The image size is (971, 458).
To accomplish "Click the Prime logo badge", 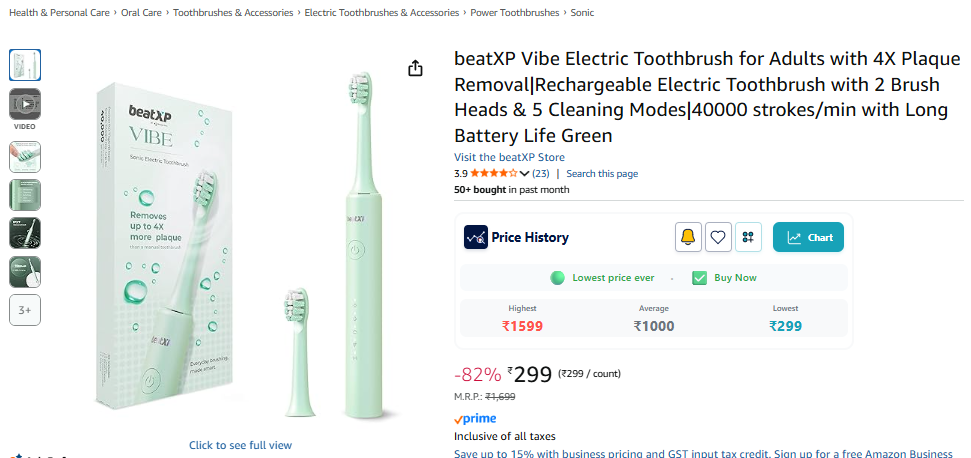I will [475, 419].
